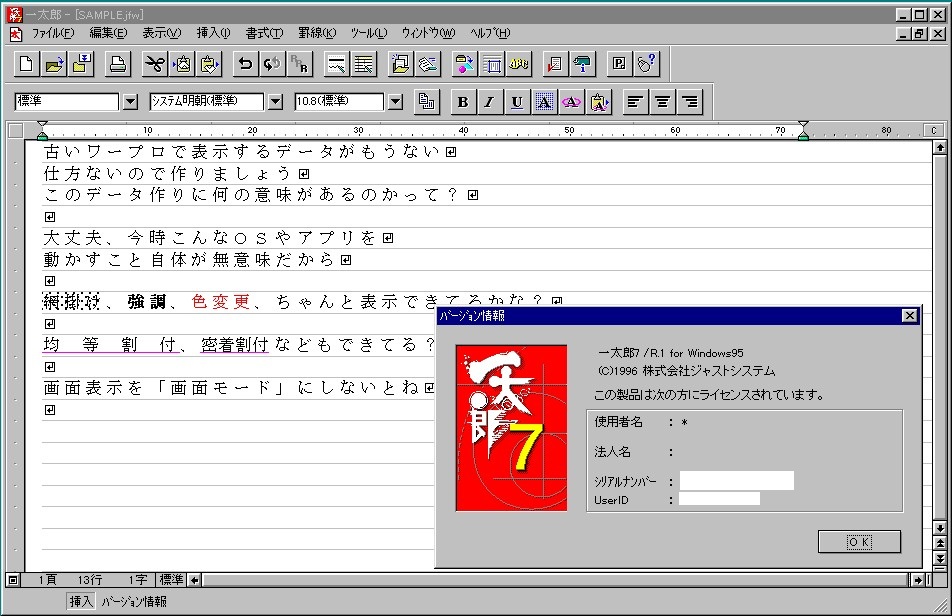
Task: Open the 罫線 menu
Action: coord(317,33)
